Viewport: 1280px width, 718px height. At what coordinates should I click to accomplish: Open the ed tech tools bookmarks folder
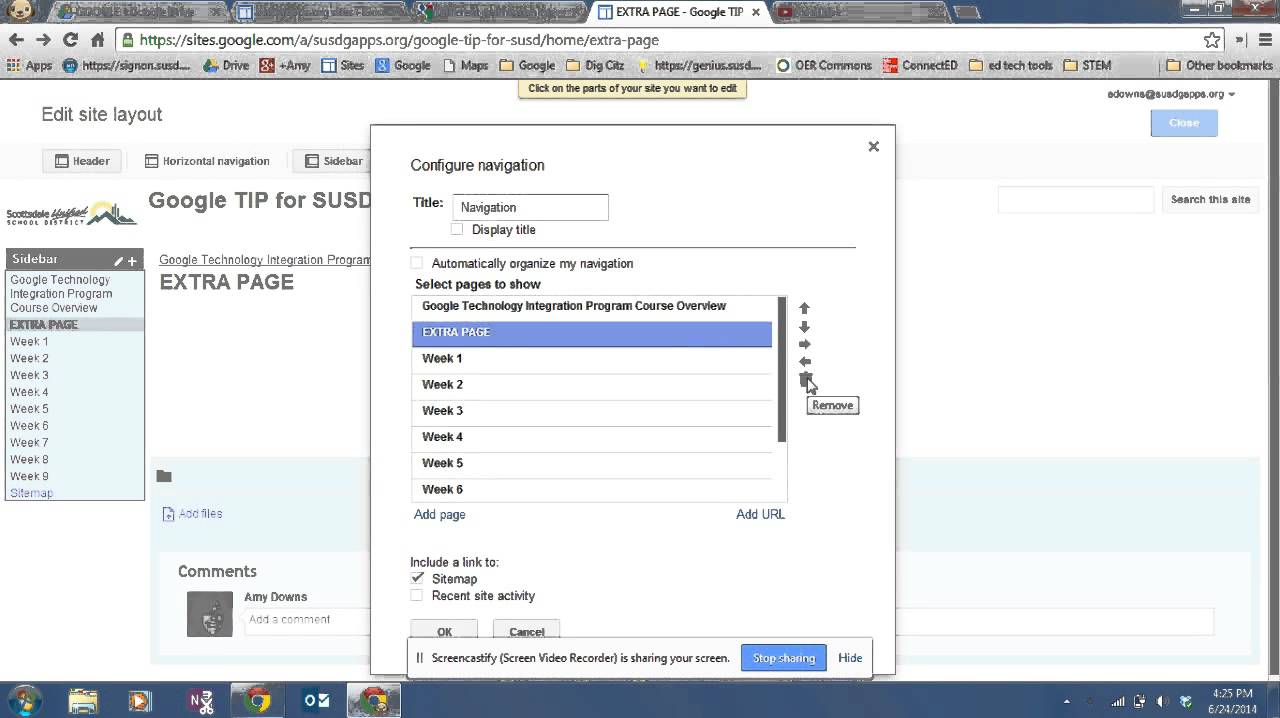pyautogui.click(x=1010, y=65)
